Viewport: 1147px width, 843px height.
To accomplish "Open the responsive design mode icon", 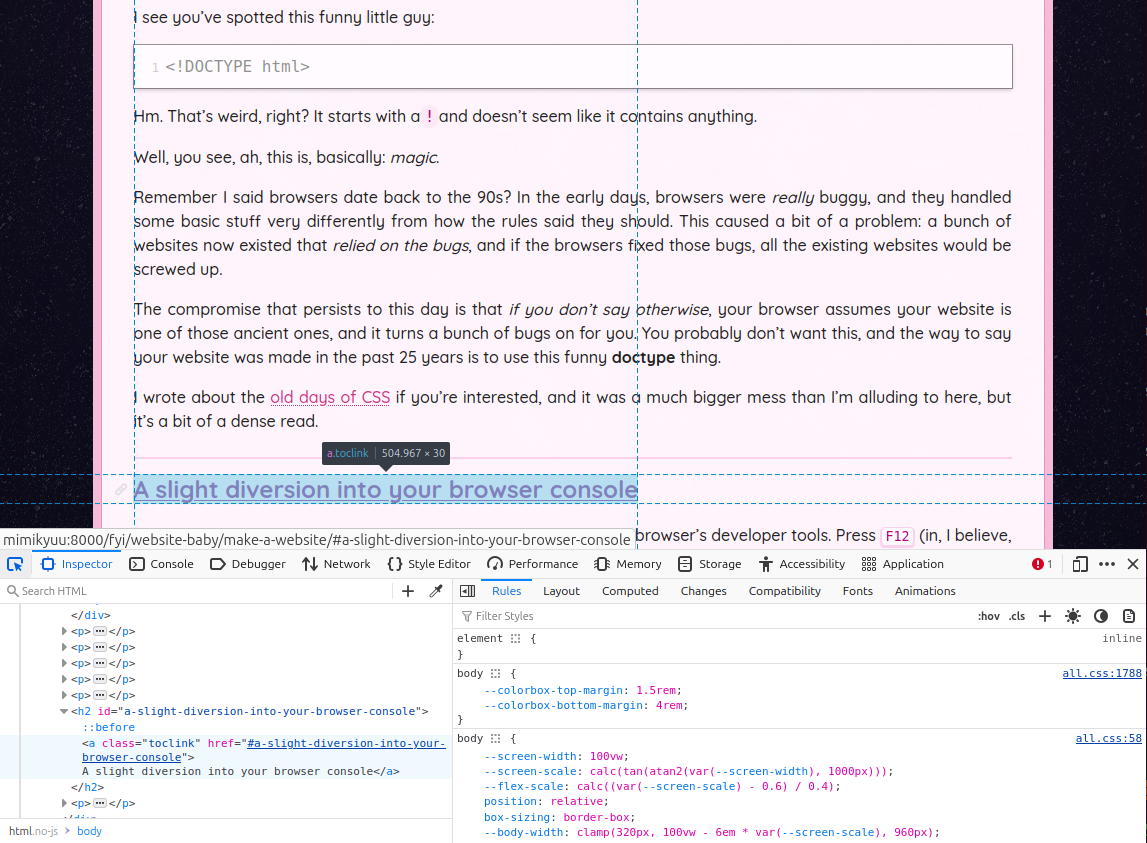I will coord(1080,564).
